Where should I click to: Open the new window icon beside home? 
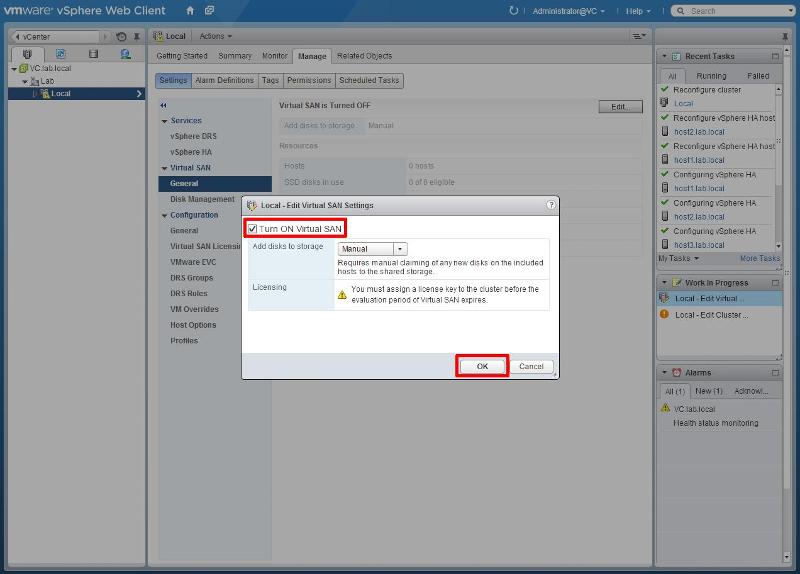209,10
